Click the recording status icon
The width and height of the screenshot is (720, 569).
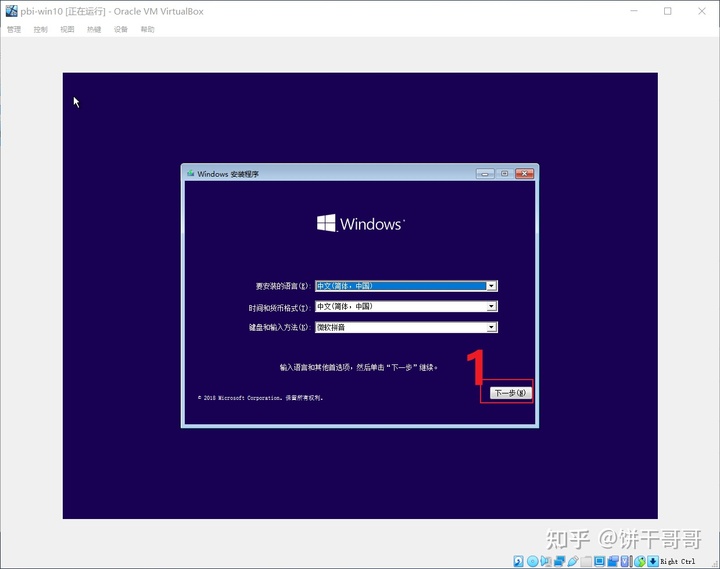613,561
